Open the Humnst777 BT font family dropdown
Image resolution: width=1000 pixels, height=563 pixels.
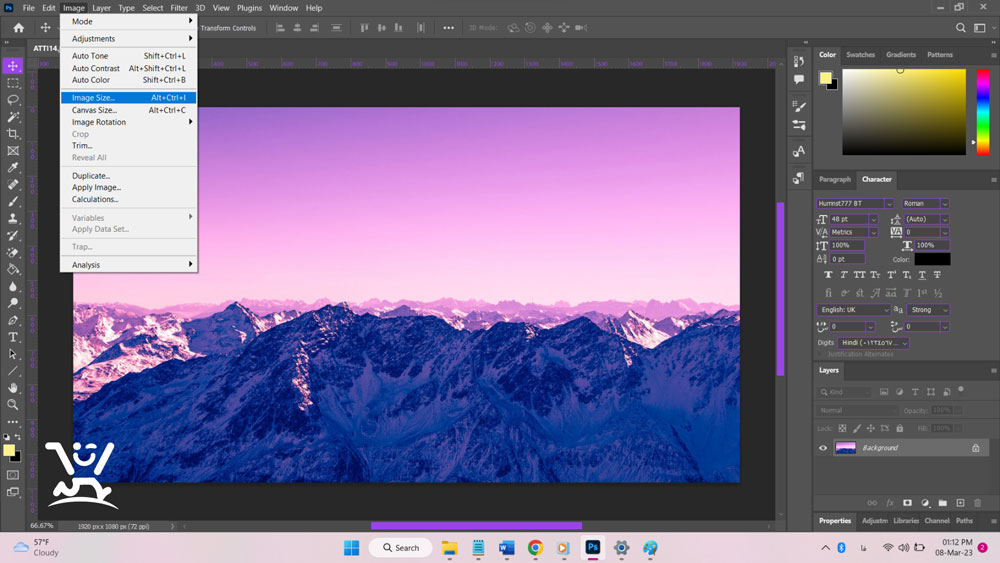889,203
